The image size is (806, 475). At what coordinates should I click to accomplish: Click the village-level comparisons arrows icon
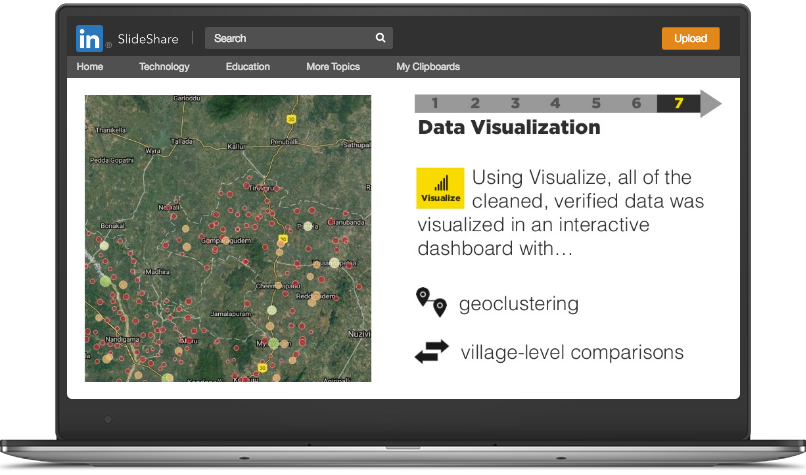(x=432, y=352)
